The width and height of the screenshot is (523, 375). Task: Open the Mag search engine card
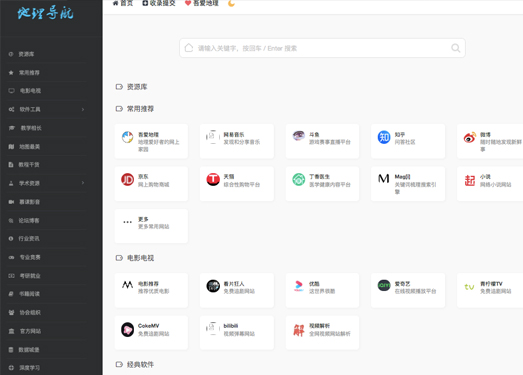pyautogui.click(x=408, y=183)
